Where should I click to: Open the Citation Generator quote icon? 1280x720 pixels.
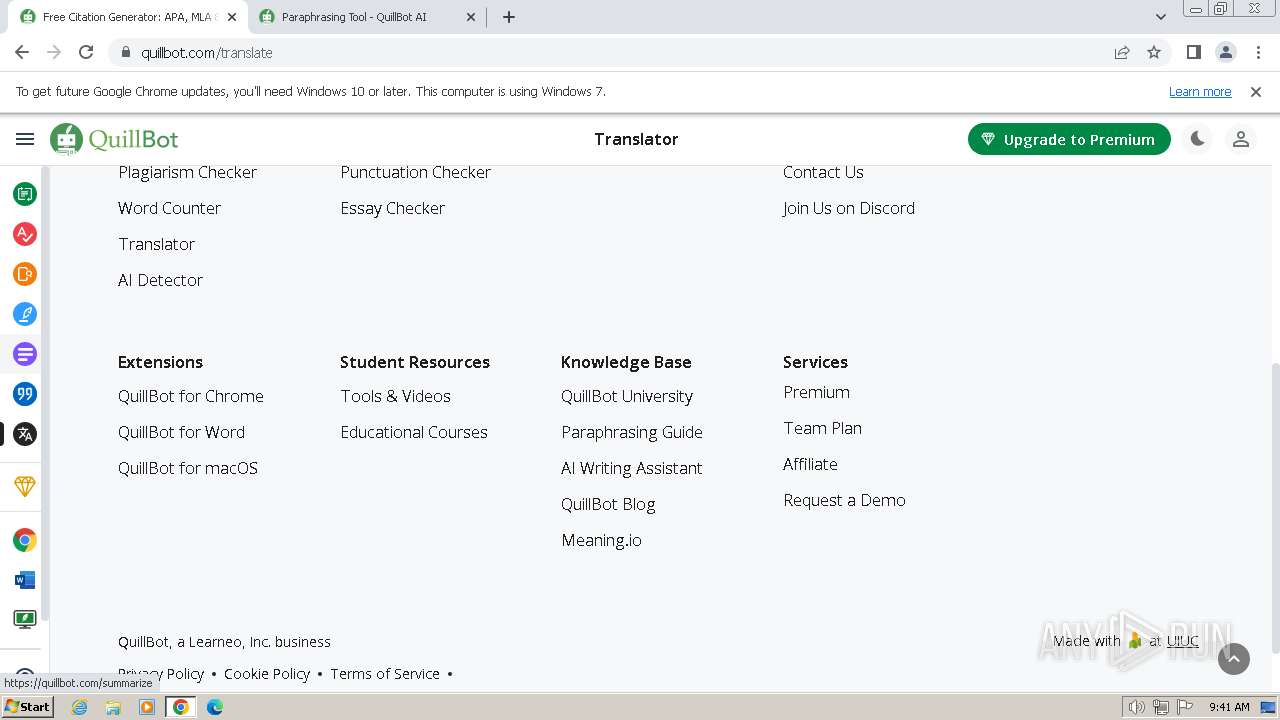tap(25, 394)
